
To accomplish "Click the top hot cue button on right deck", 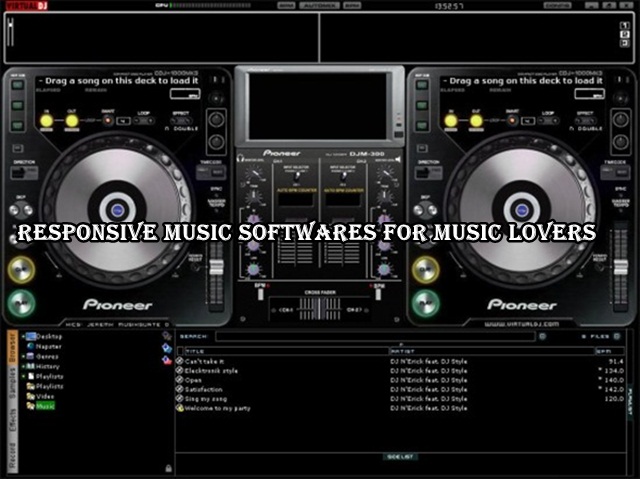I will 422,85.
